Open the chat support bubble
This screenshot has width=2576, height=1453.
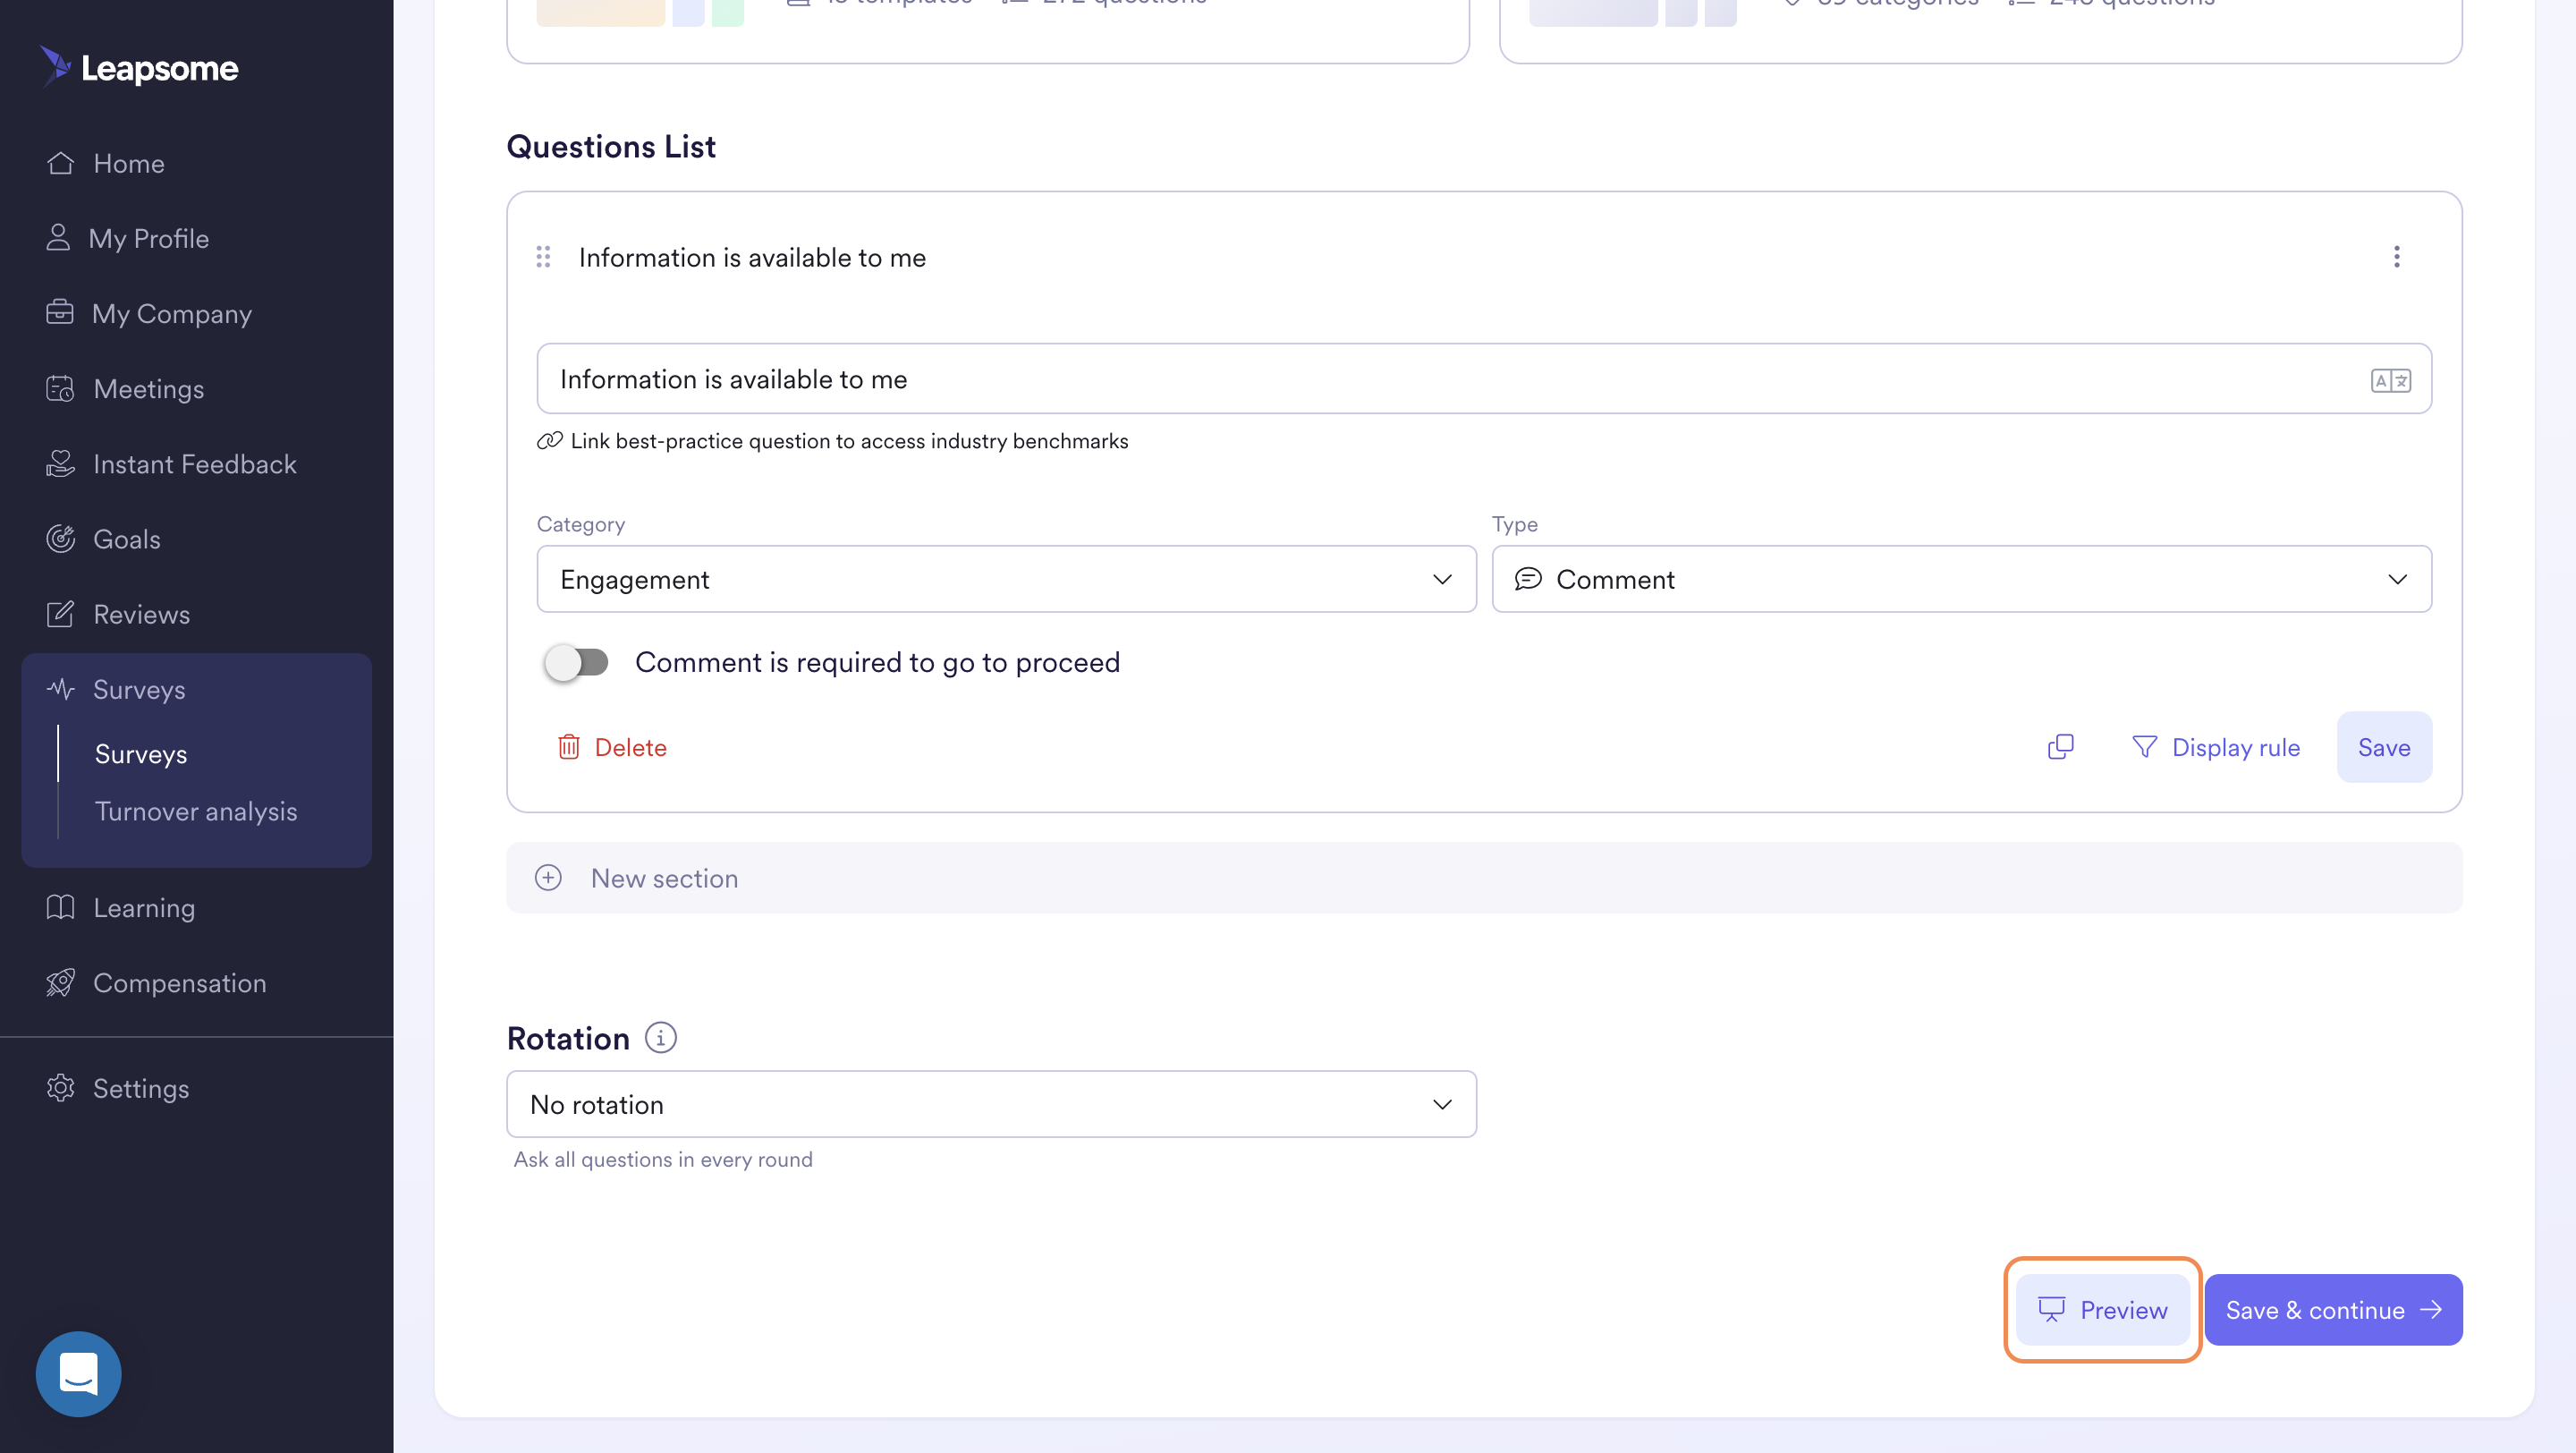pyautogui.click(x=78, y=1373)
